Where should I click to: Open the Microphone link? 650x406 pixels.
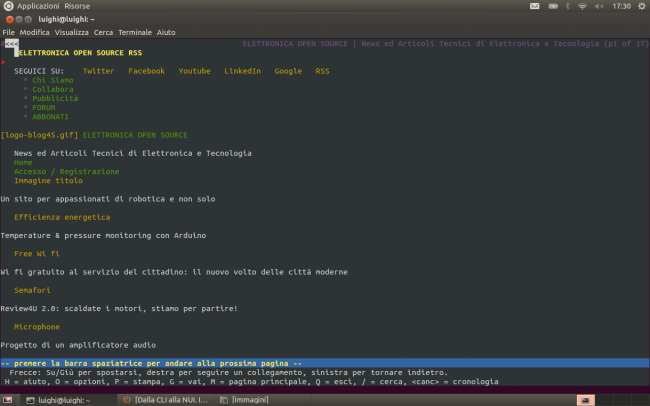click(37, 326)
